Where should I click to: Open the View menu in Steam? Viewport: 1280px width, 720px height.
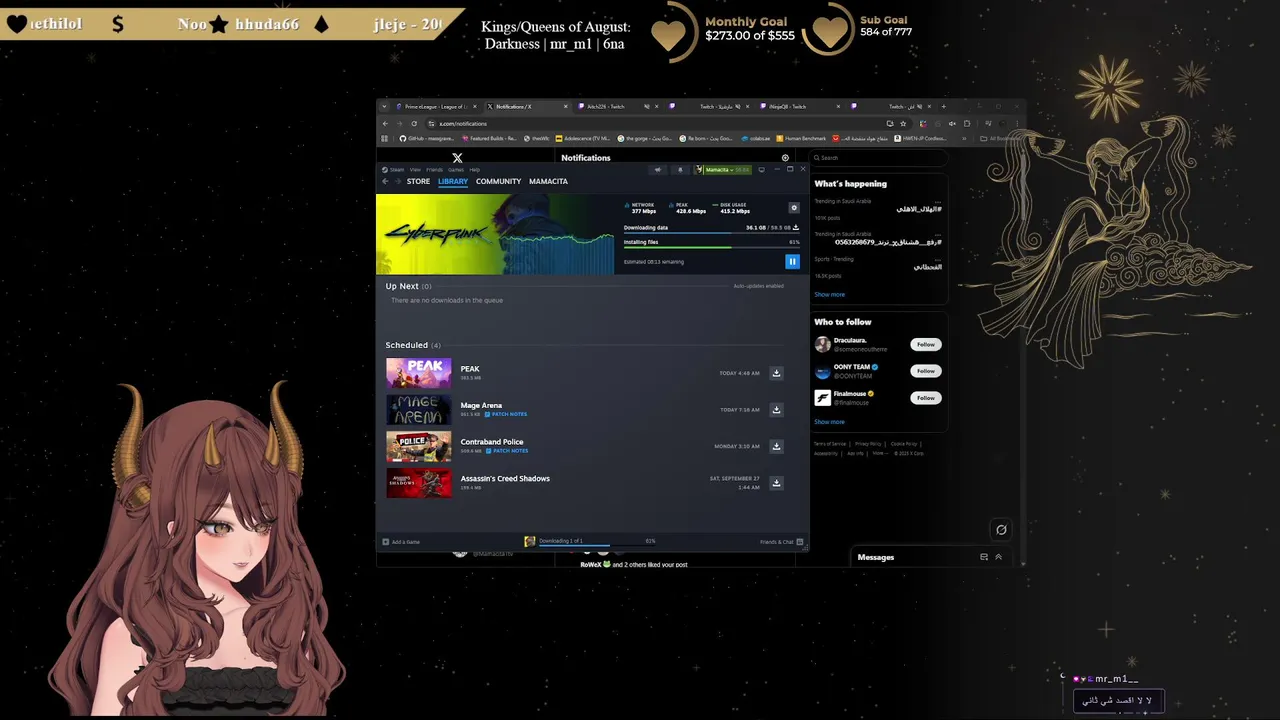pyautogui.click(x=415, y=170)
